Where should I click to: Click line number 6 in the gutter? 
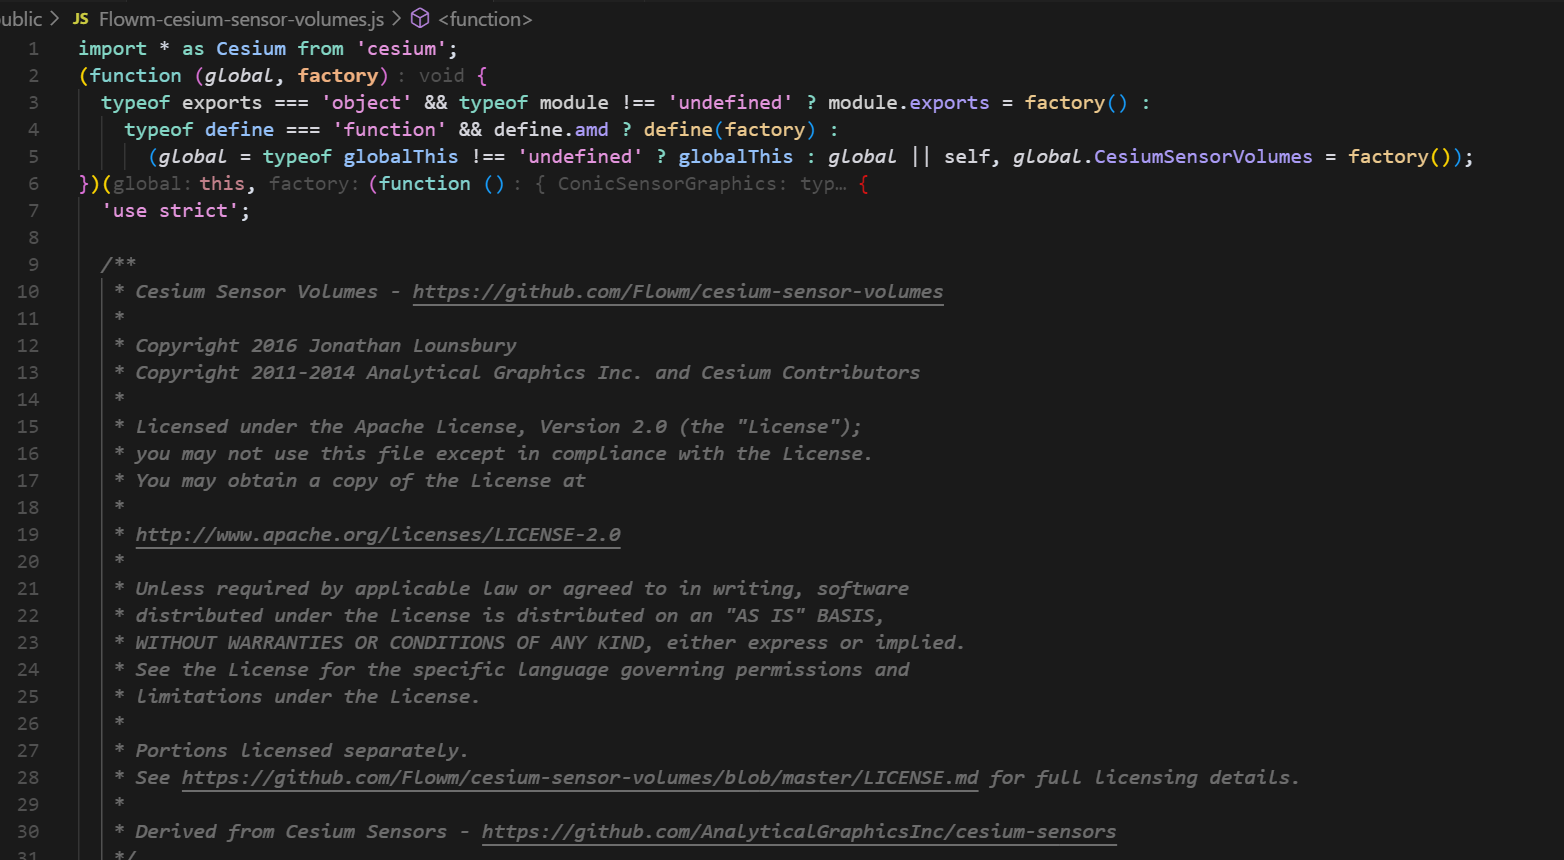point(33,183)
